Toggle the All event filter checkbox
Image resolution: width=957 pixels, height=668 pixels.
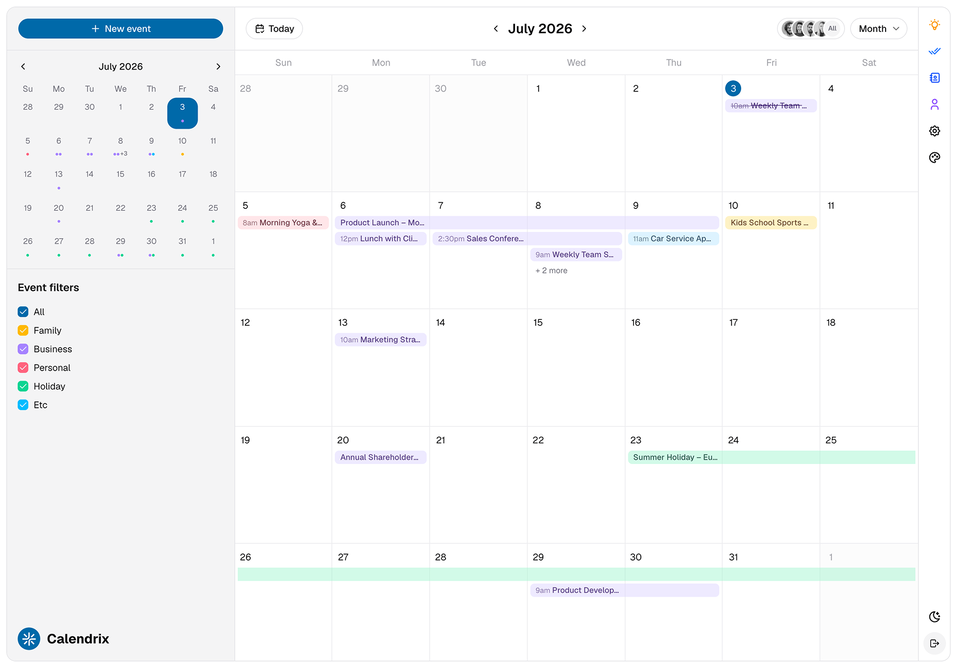point(23,312)
